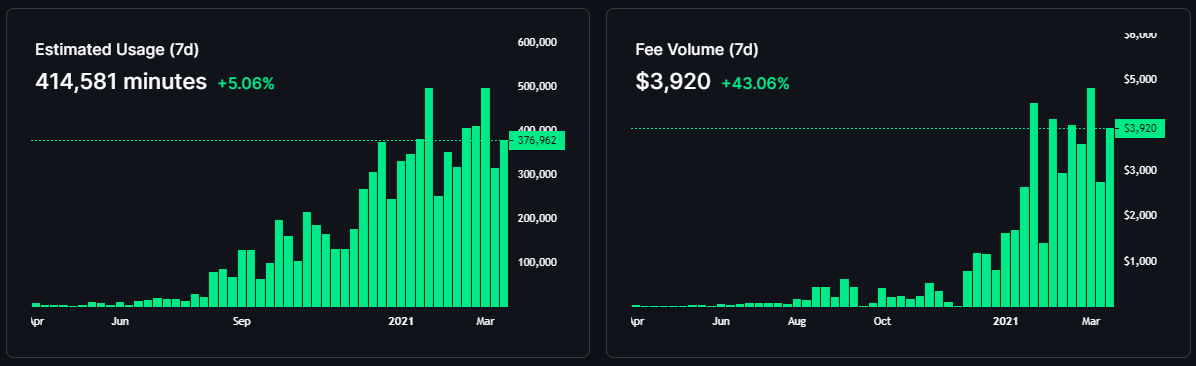Click the "+5.06%" change indicator
The width and height of the screenshot is (1196, 366).
point(246,83)
